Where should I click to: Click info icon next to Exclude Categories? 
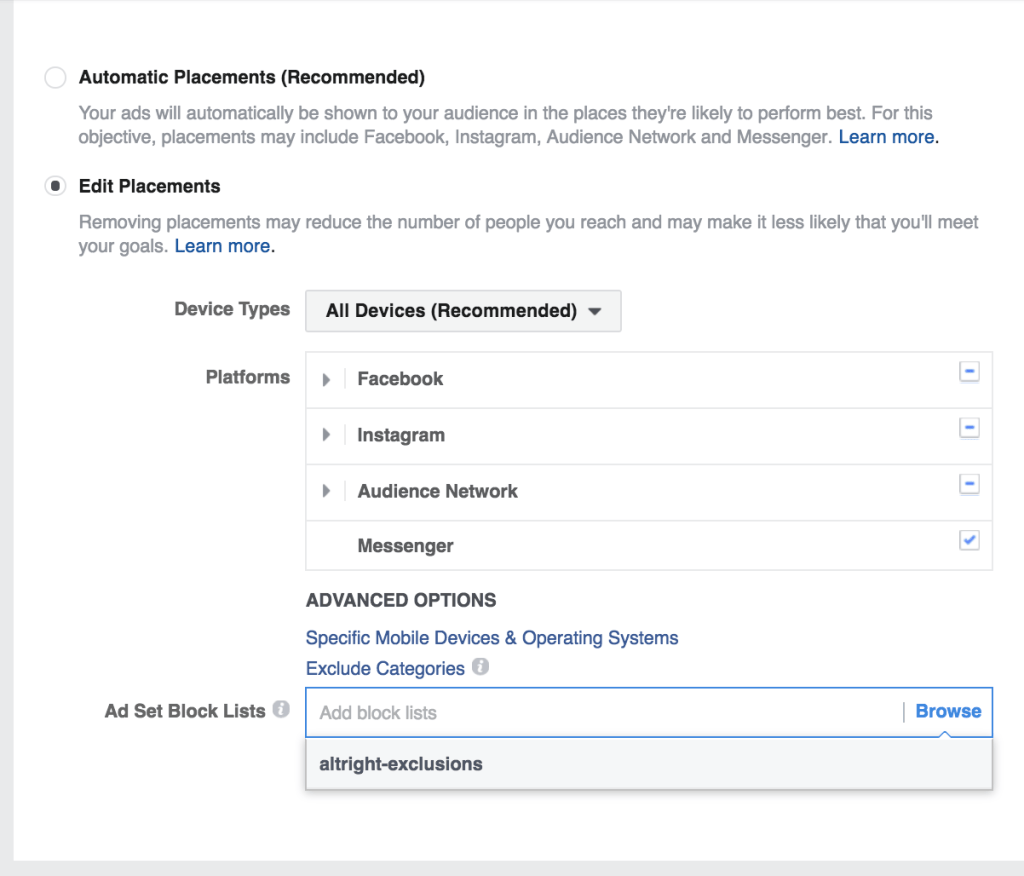(x=480, y=667)
